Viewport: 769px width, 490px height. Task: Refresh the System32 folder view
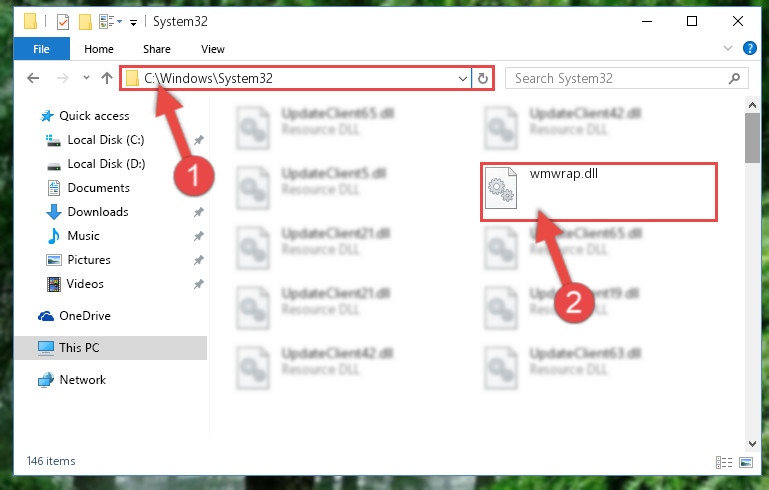[x=483, y=78]
